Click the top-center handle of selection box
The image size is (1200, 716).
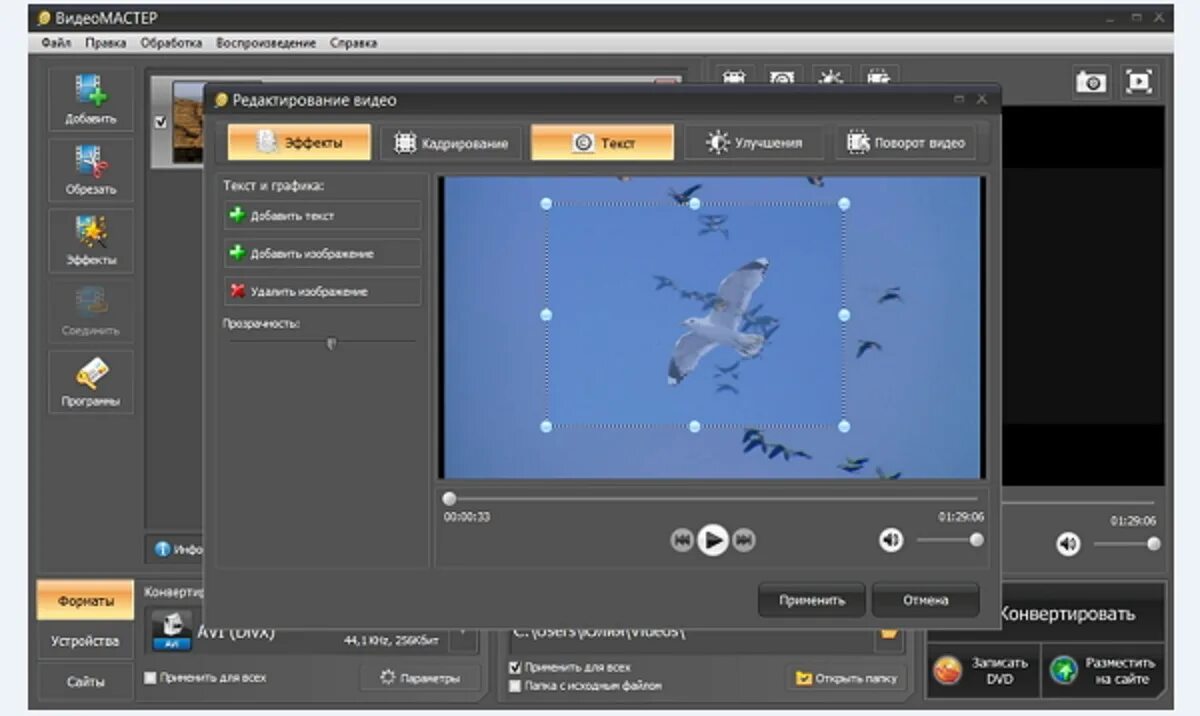pos(695,203)
